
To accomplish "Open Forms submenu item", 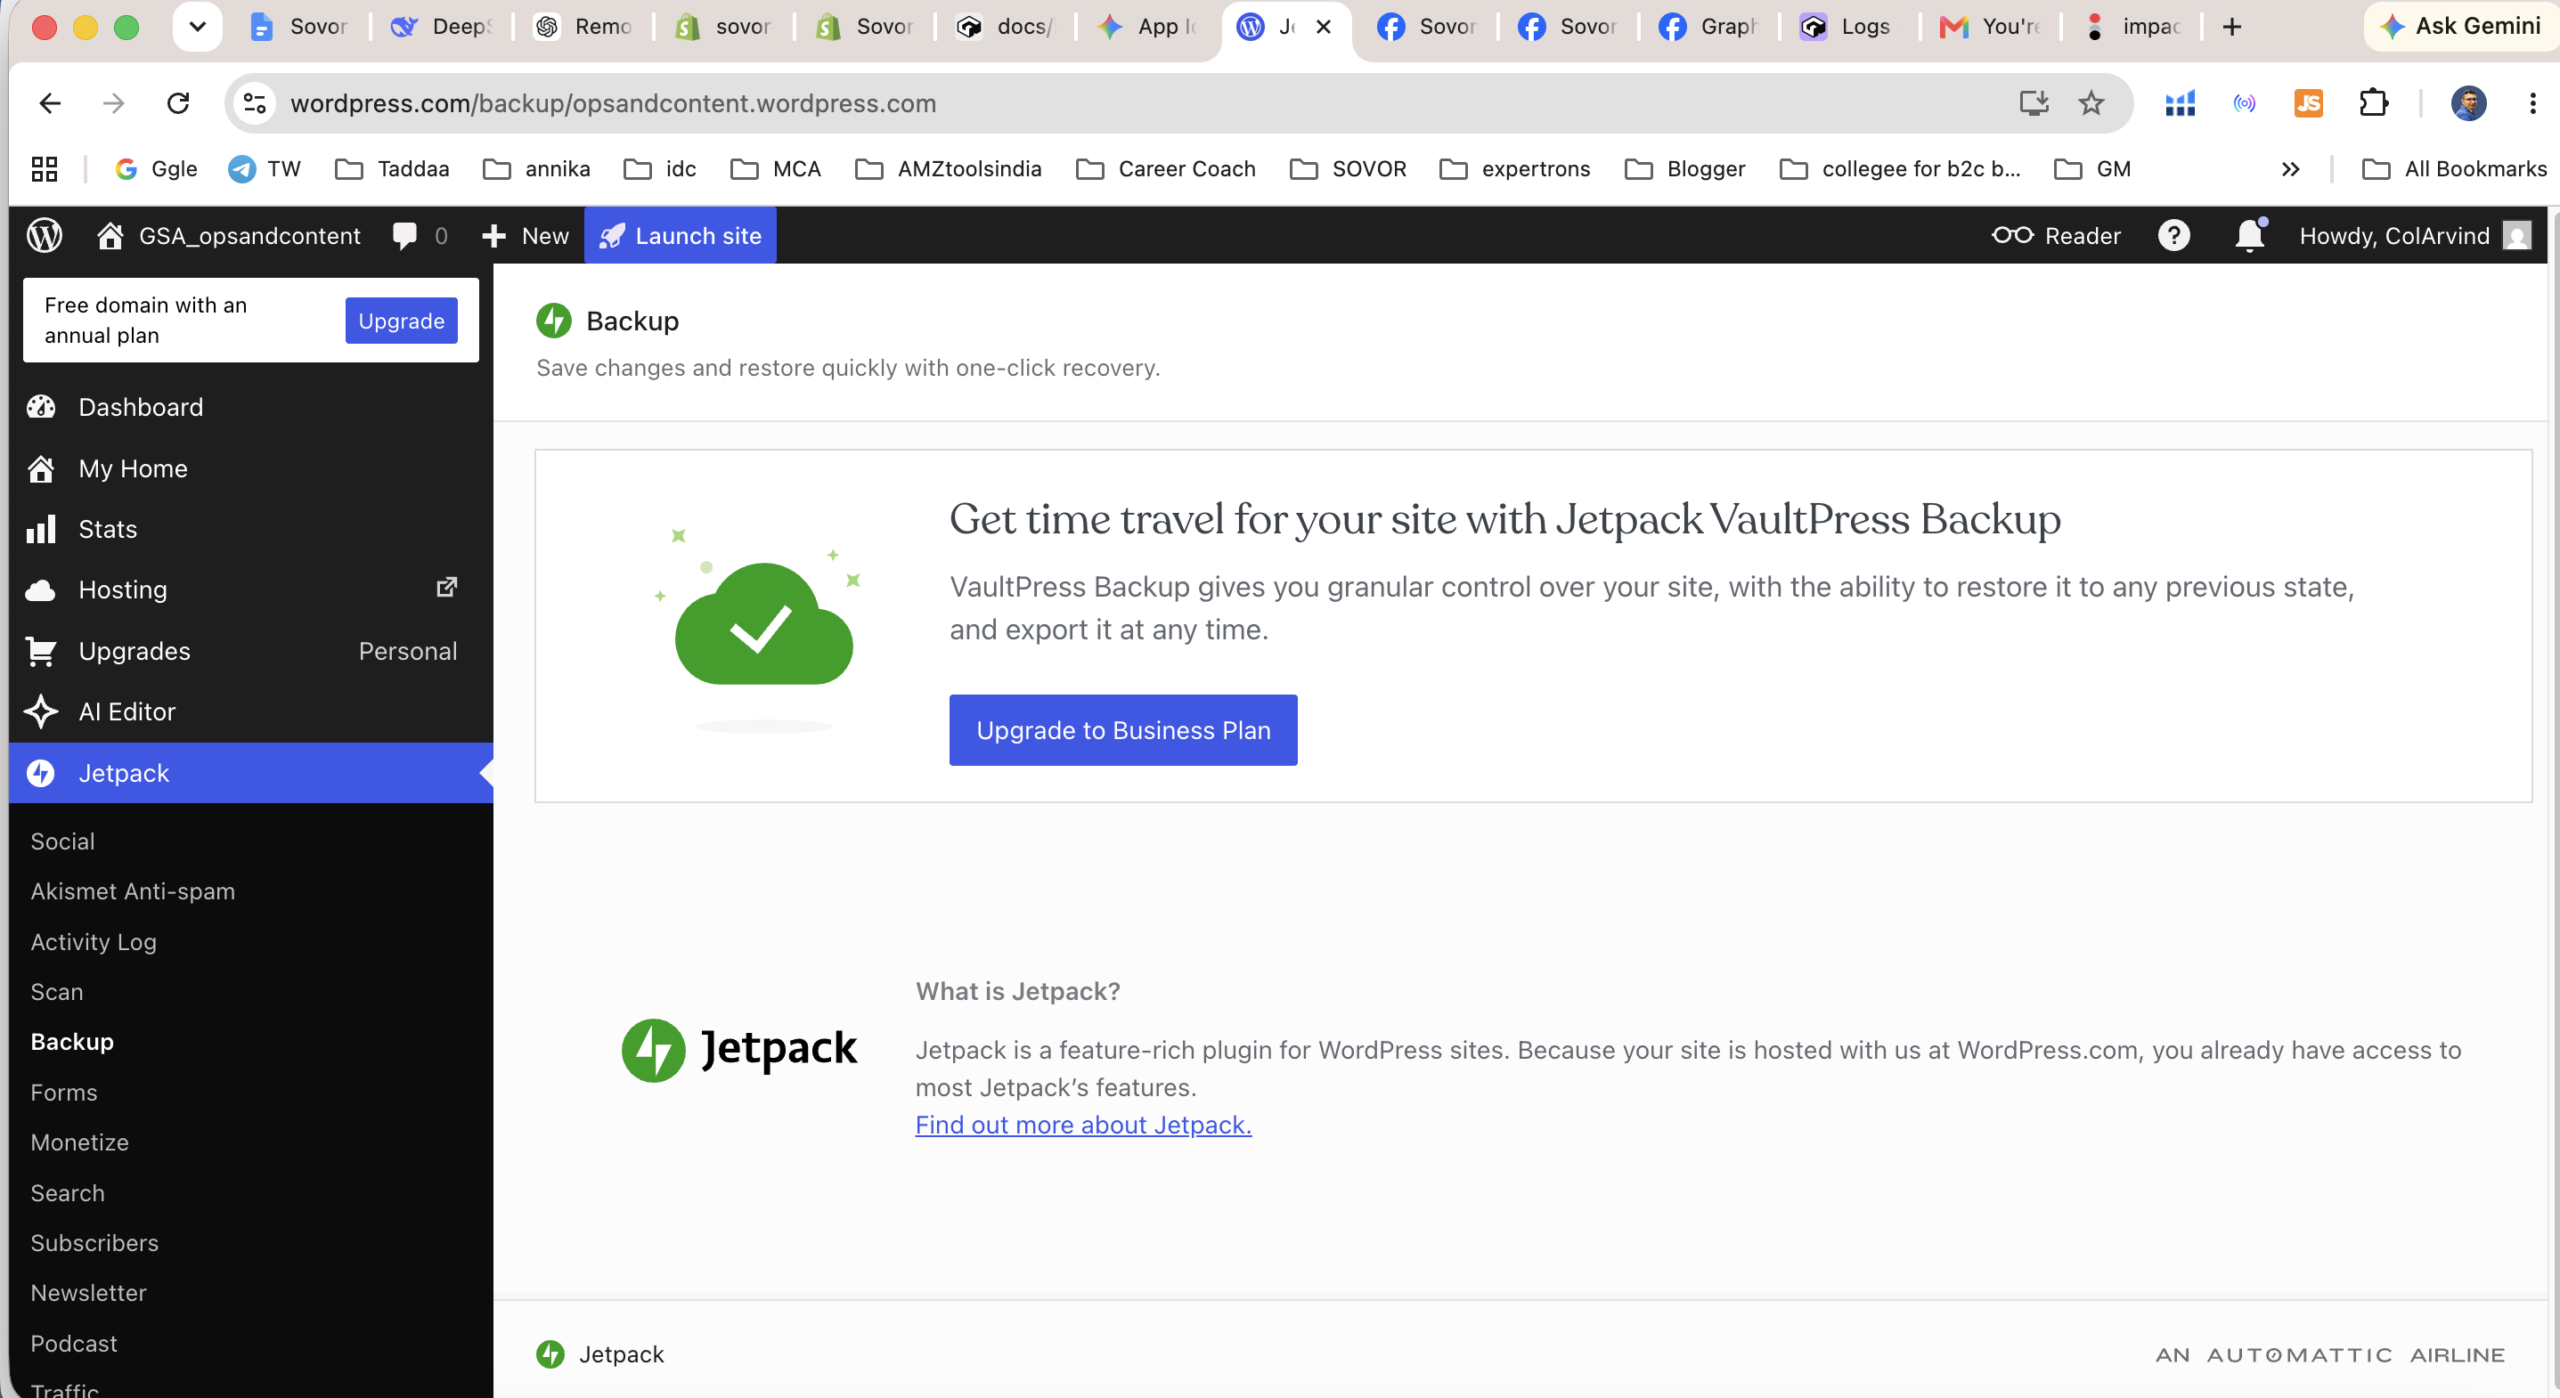I will point(64,1092).
